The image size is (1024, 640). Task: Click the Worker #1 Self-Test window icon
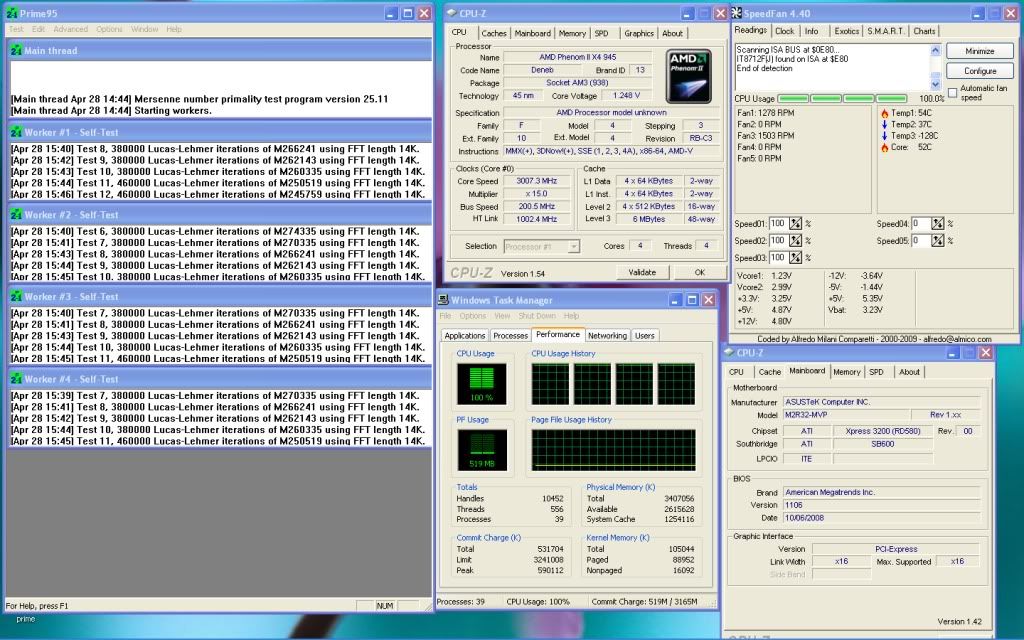pos(16,132)
